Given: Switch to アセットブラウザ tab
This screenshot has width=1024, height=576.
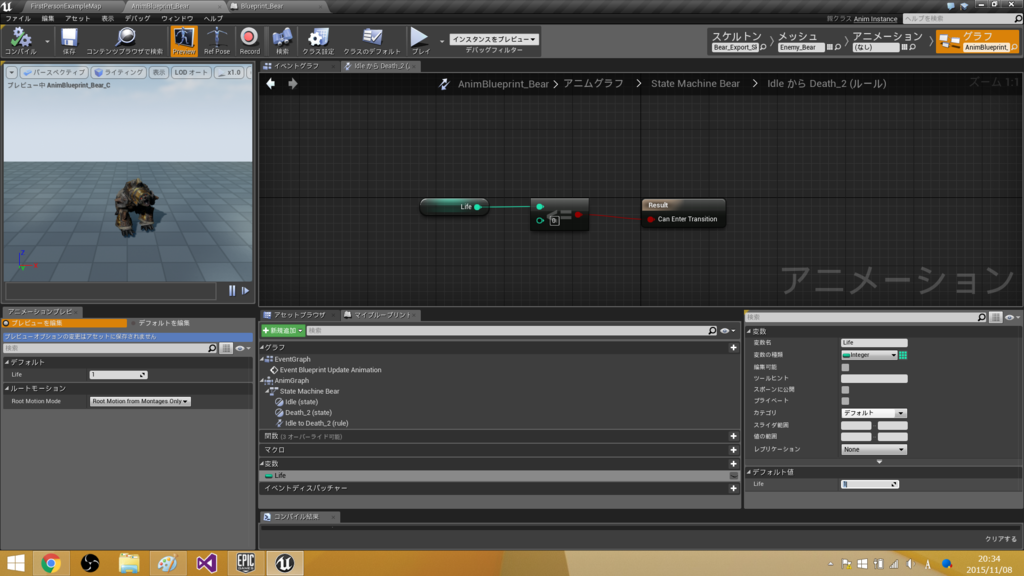Looking at the screenshot, I should point(299,315).
